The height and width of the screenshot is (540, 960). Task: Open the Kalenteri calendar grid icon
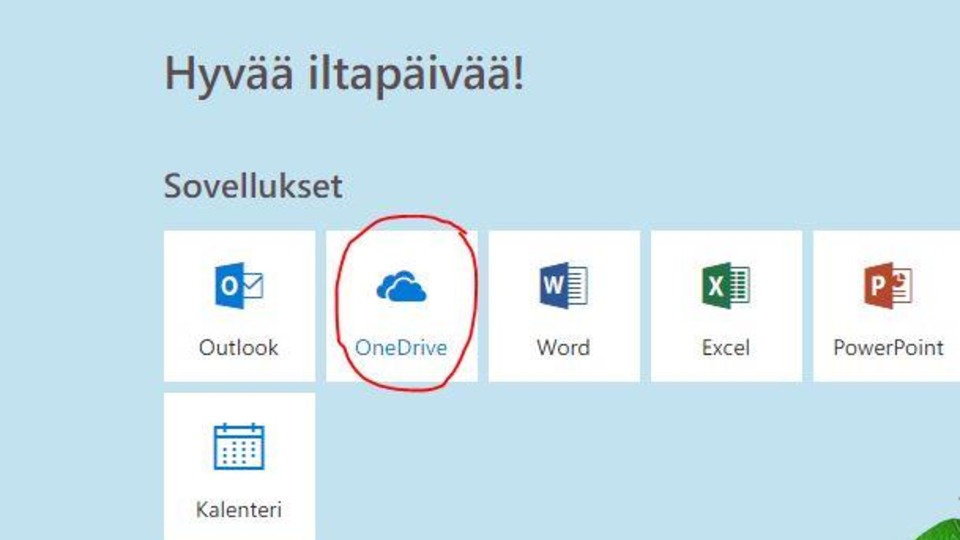(x=239, y=447)
